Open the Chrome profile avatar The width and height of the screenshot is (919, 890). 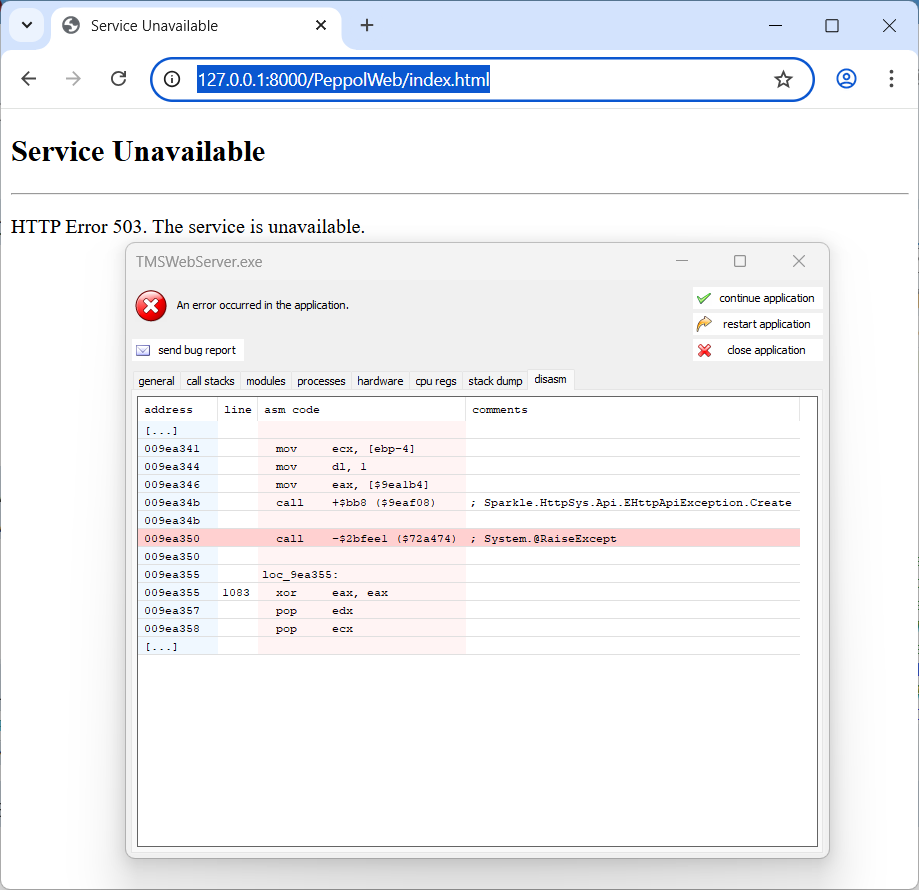[846, 79]
